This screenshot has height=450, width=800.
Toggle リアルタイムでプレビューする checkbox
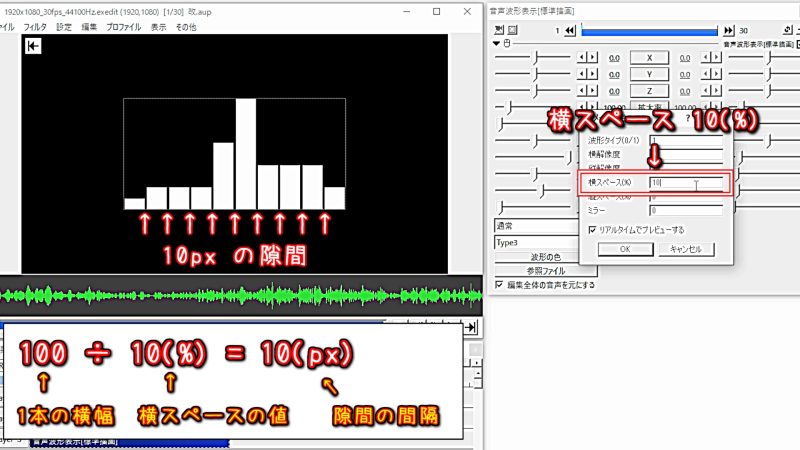tap(592, 230)
